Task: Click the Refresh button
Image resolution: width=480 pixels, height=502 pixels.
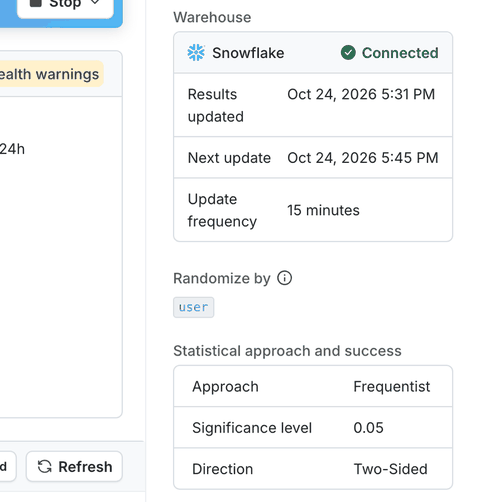Action: (x=74, y=466)
